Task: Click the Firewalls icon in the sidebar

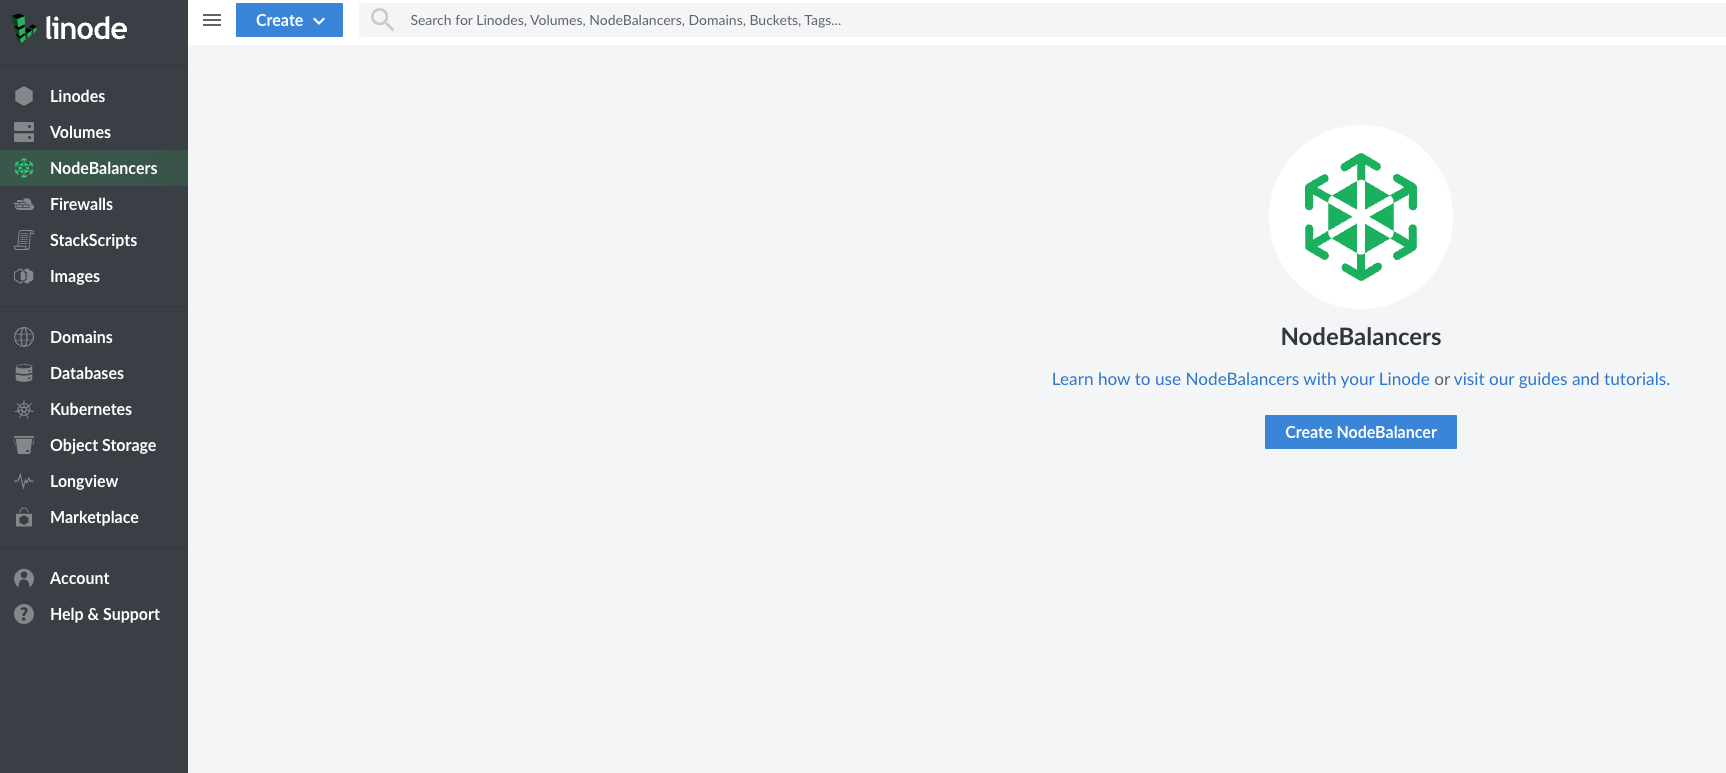Action: coord(24,204)
